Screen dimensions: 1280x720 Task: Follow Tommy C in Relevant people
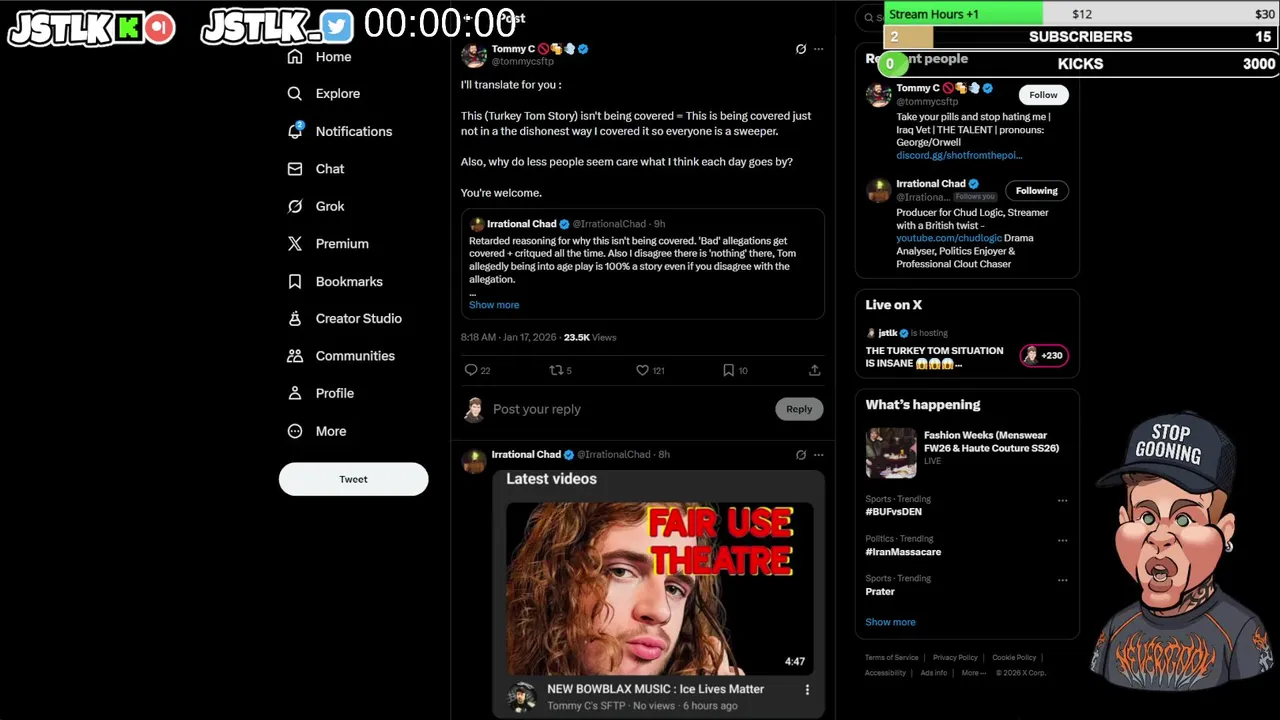tap(1043, 95)
